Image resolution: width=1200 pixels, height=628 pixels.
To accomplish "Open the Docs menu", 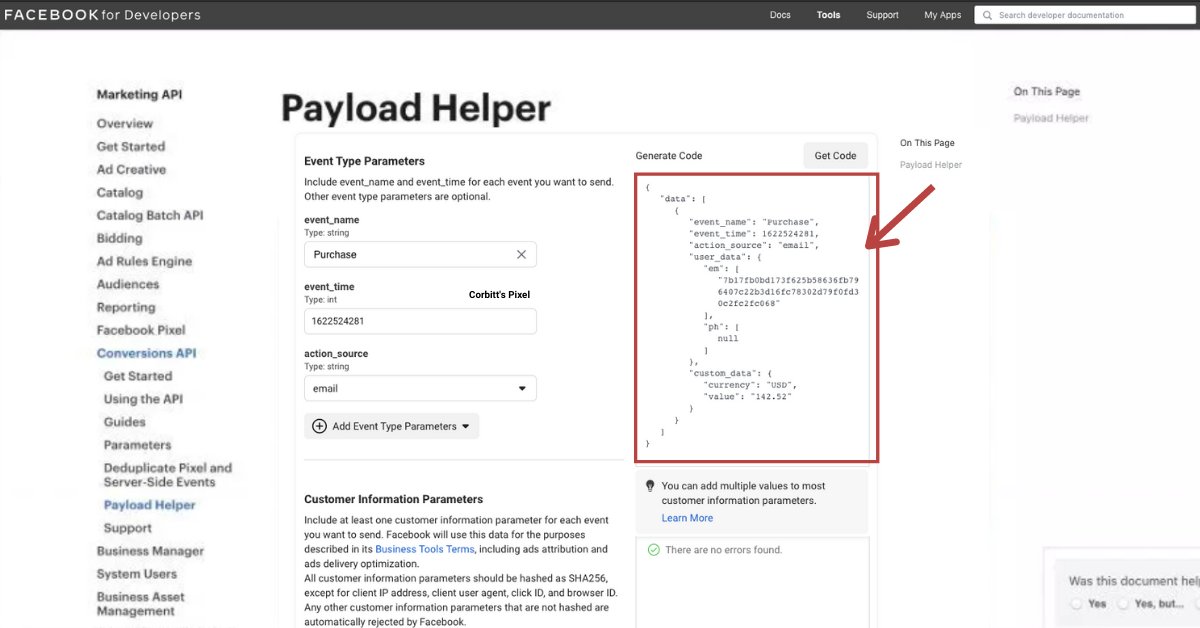I will 780,15.
